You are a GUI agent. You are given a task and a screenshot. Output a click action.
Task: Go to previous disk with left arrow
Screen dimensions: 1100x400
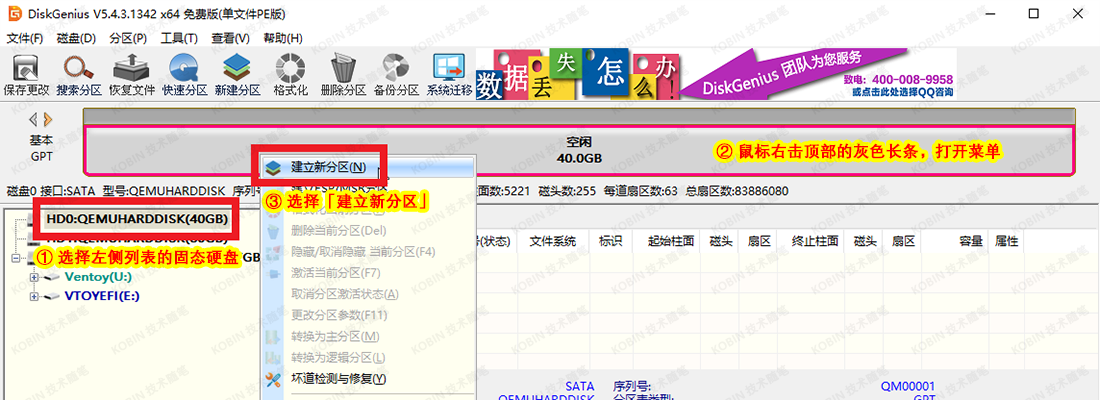(x=33, y=119)
